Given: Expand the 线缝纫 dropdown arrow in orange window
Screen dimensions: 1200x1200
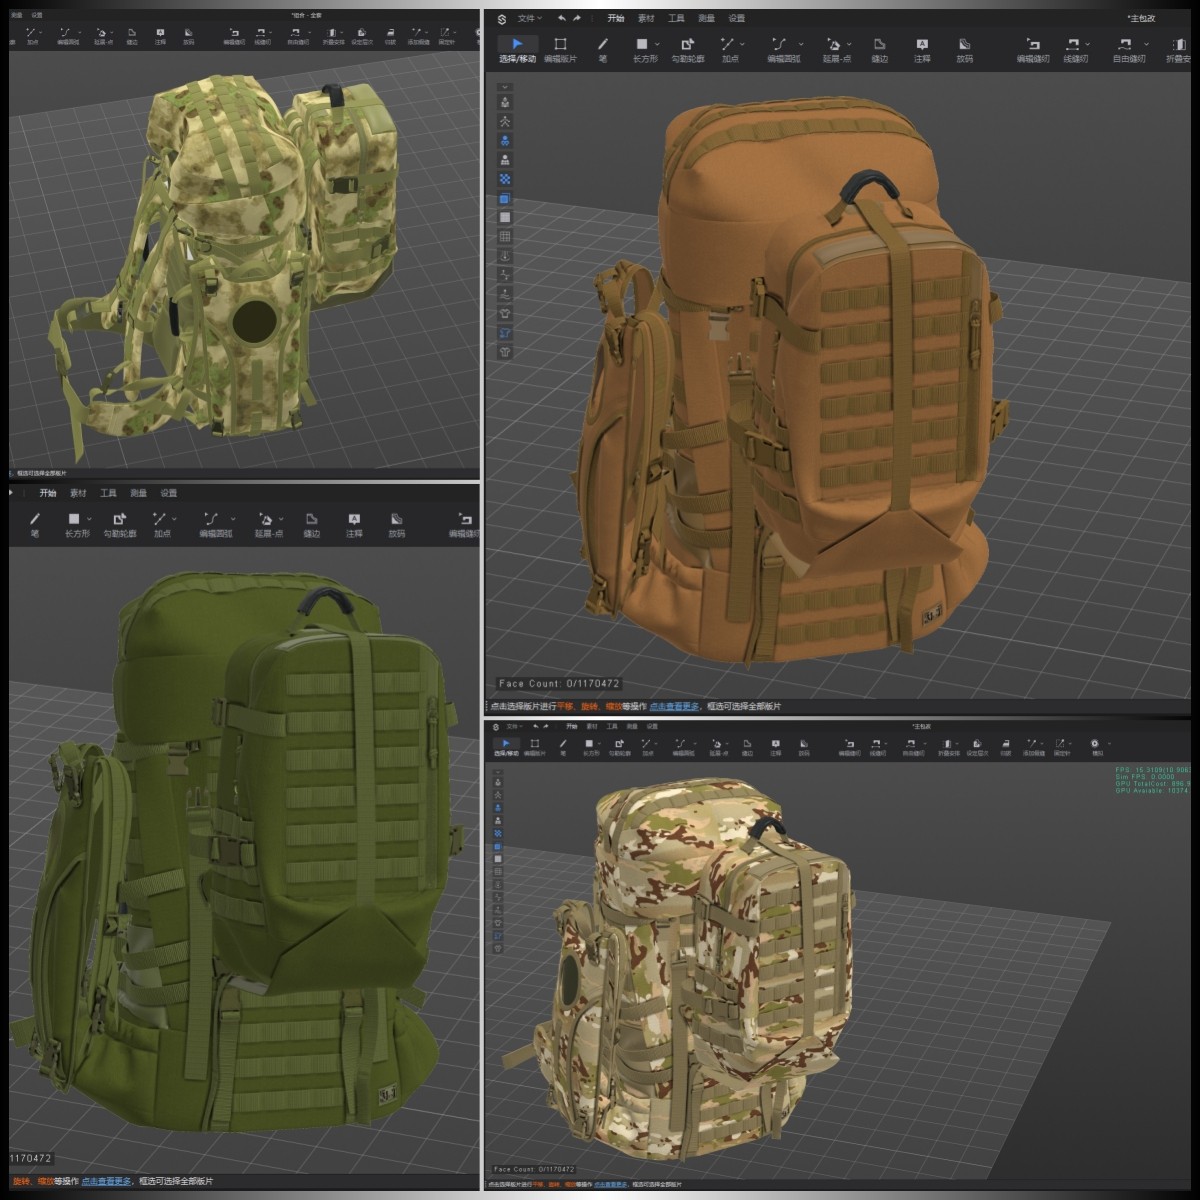Looking at the screenshot, I should (1087, 44).
